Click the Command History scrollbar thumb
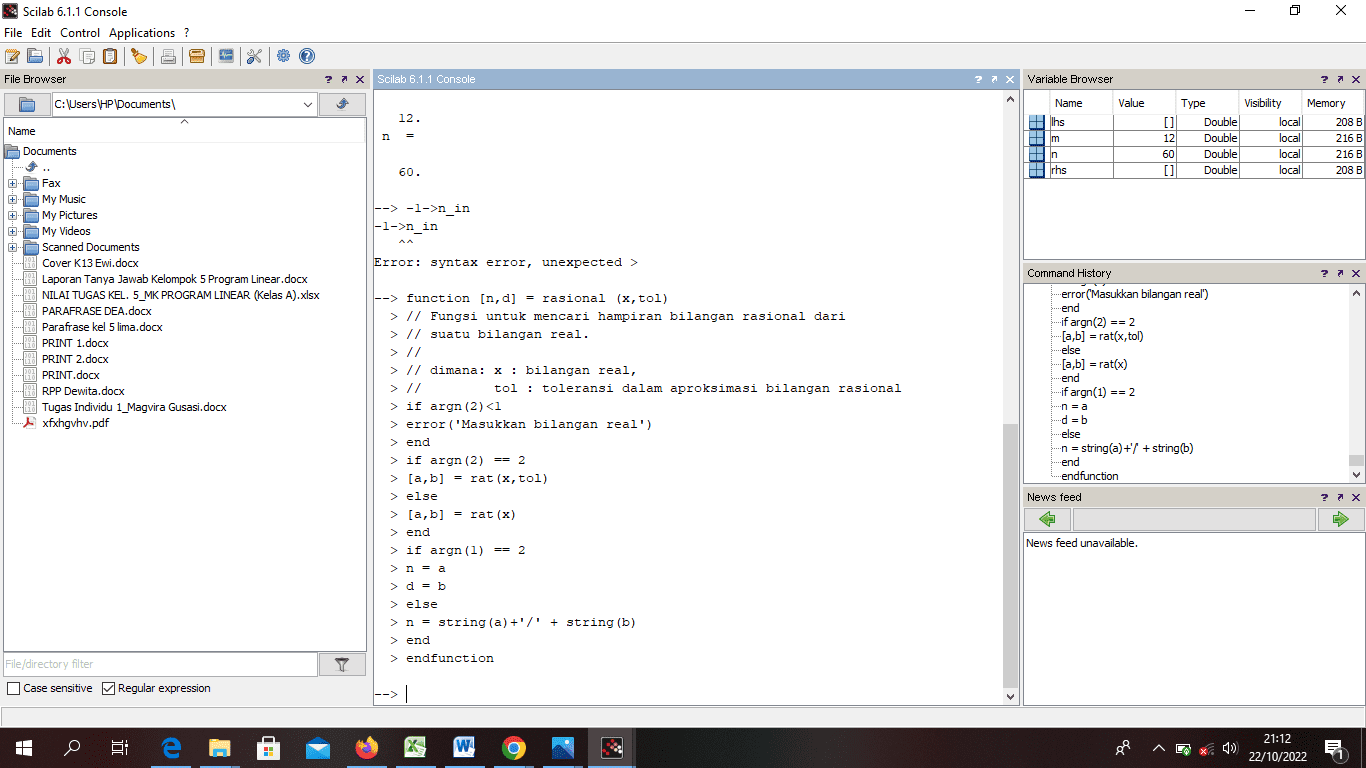The height and width of the screenshot is (768, 1366). coord(1356,461)
